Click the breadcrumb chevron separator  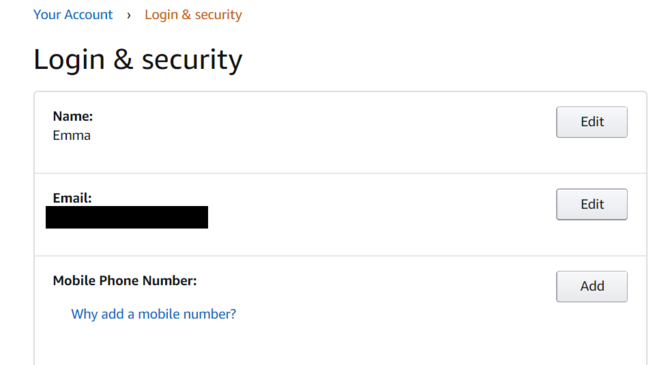click(x=129, y=15)
